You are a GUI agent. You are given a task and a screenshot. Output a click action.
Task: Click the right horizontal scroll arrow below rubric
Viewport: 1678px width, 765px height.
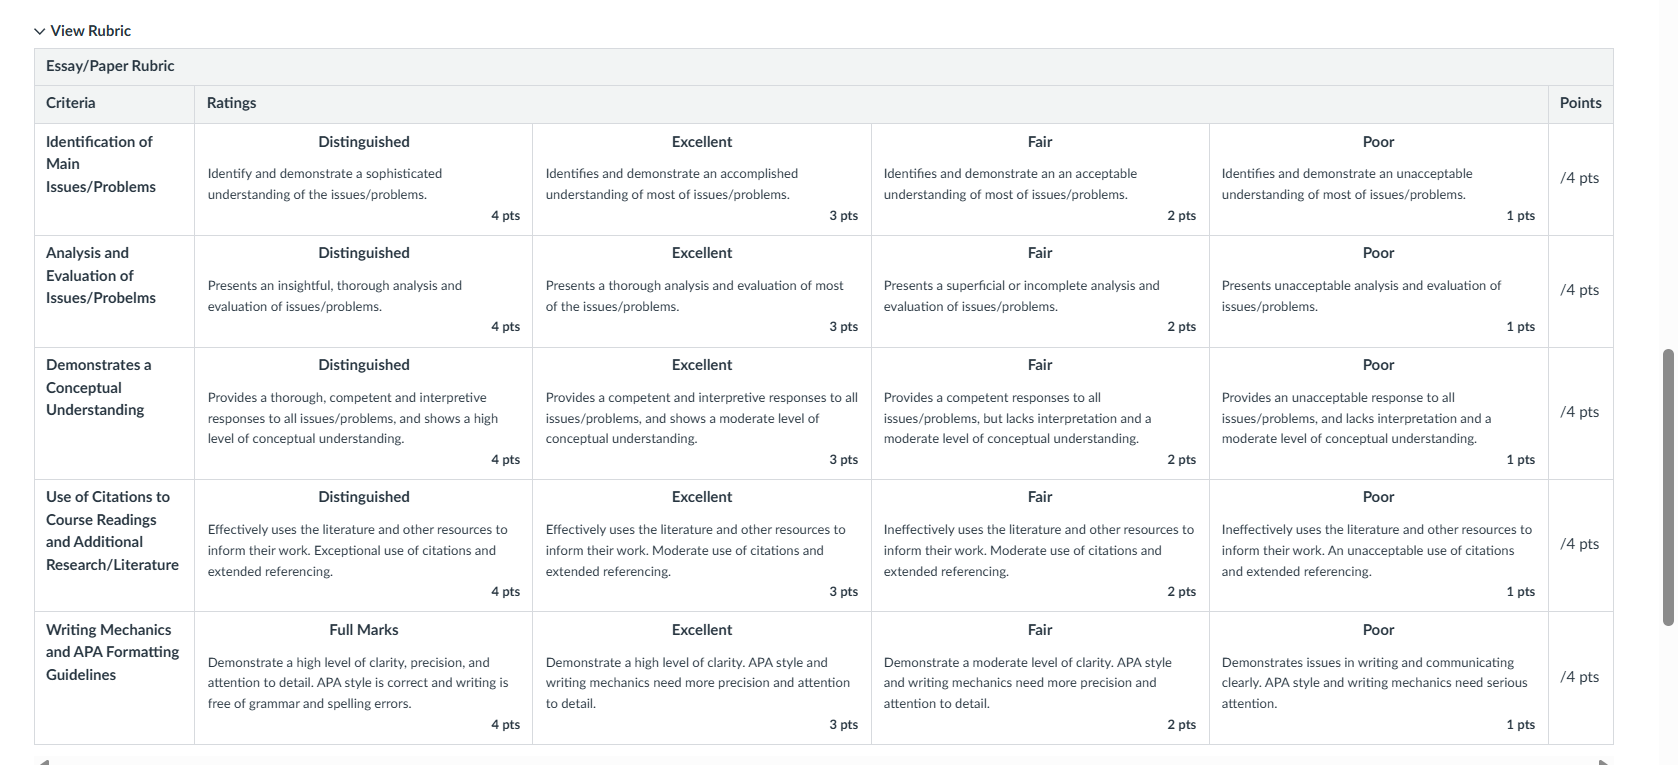pyautogui.click(x=1605, y=761)
